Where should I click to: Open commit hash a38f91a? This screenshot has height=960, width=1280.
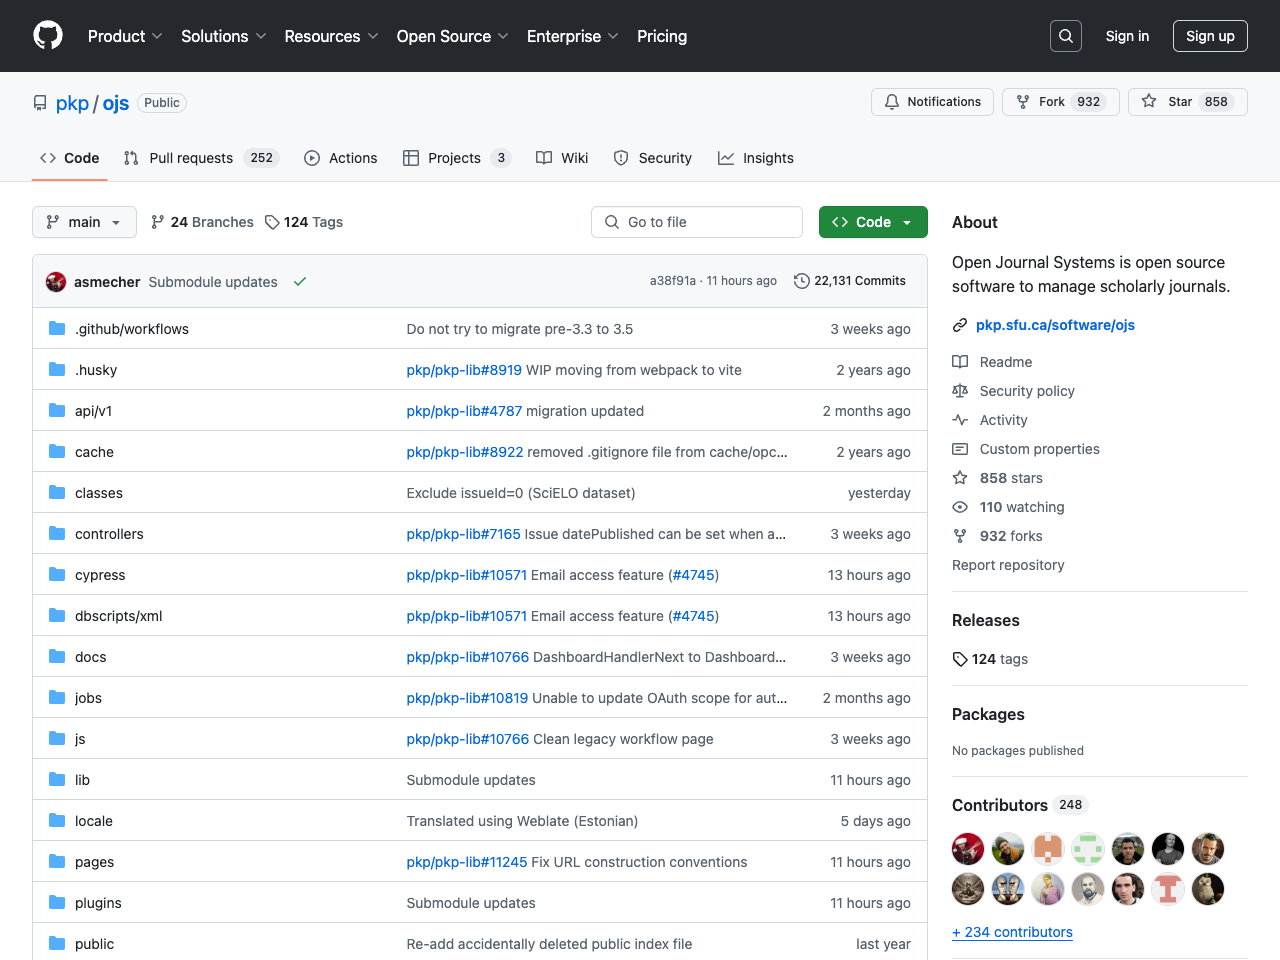coord(673,281)
